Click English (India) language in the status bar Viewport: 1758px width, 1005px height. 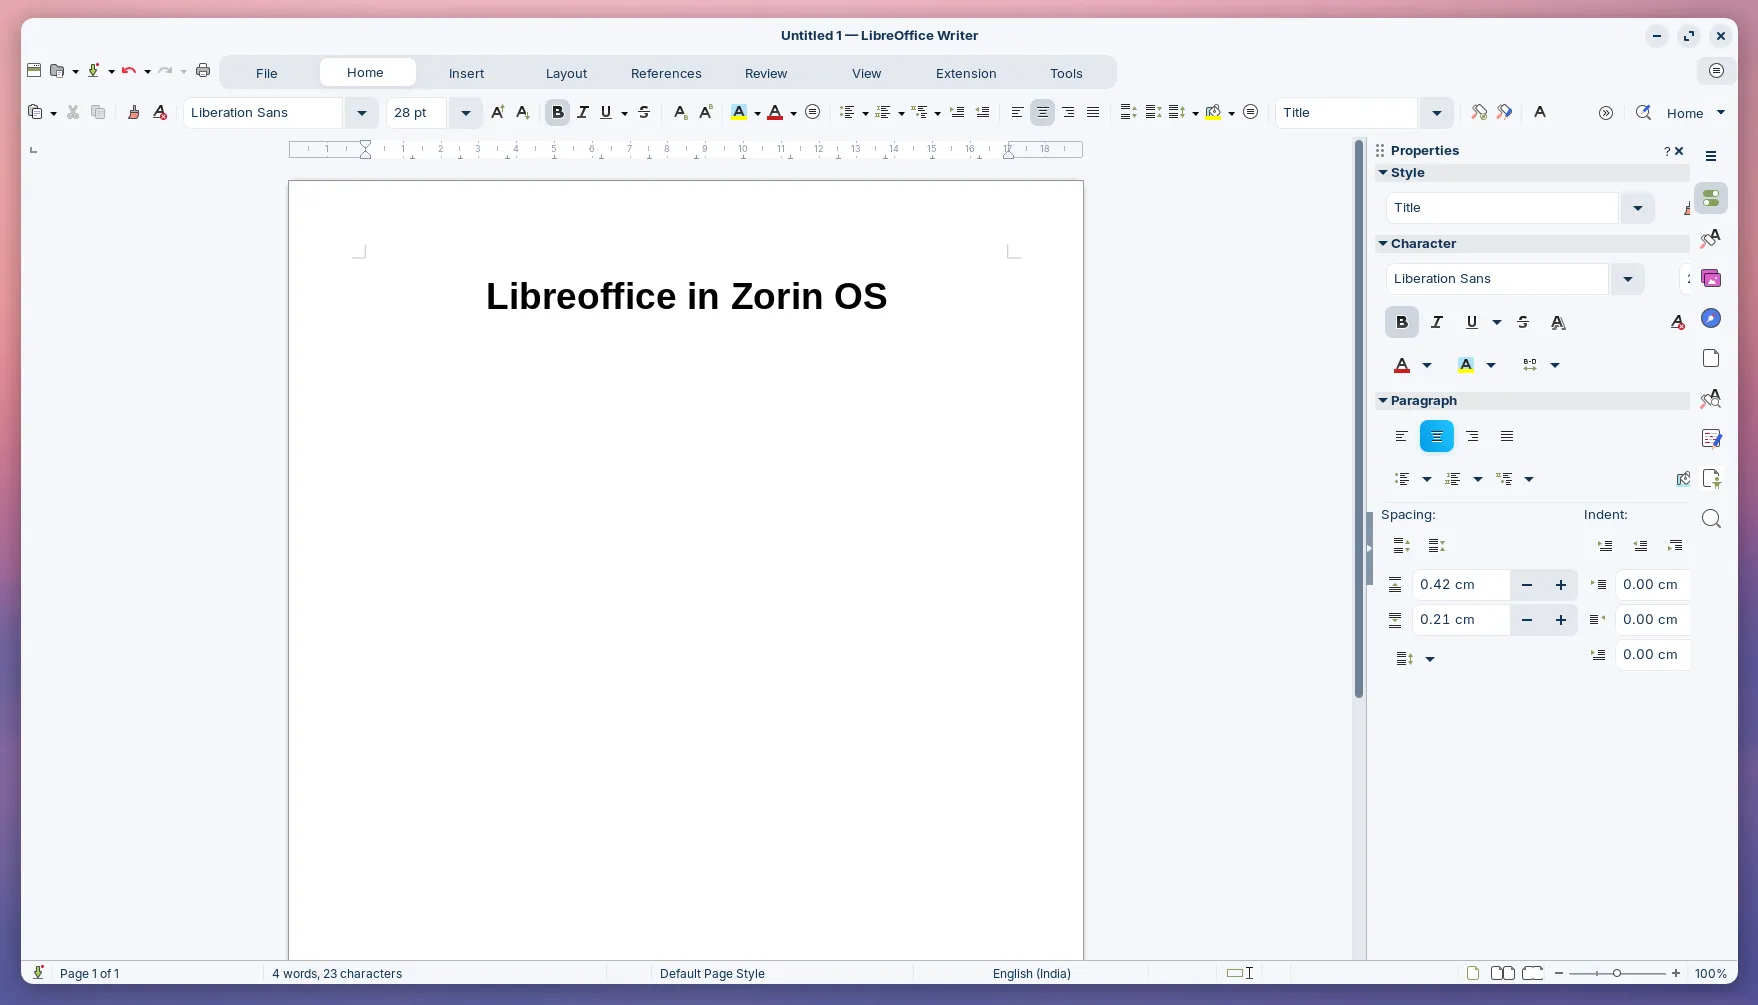click(1031, 973)
